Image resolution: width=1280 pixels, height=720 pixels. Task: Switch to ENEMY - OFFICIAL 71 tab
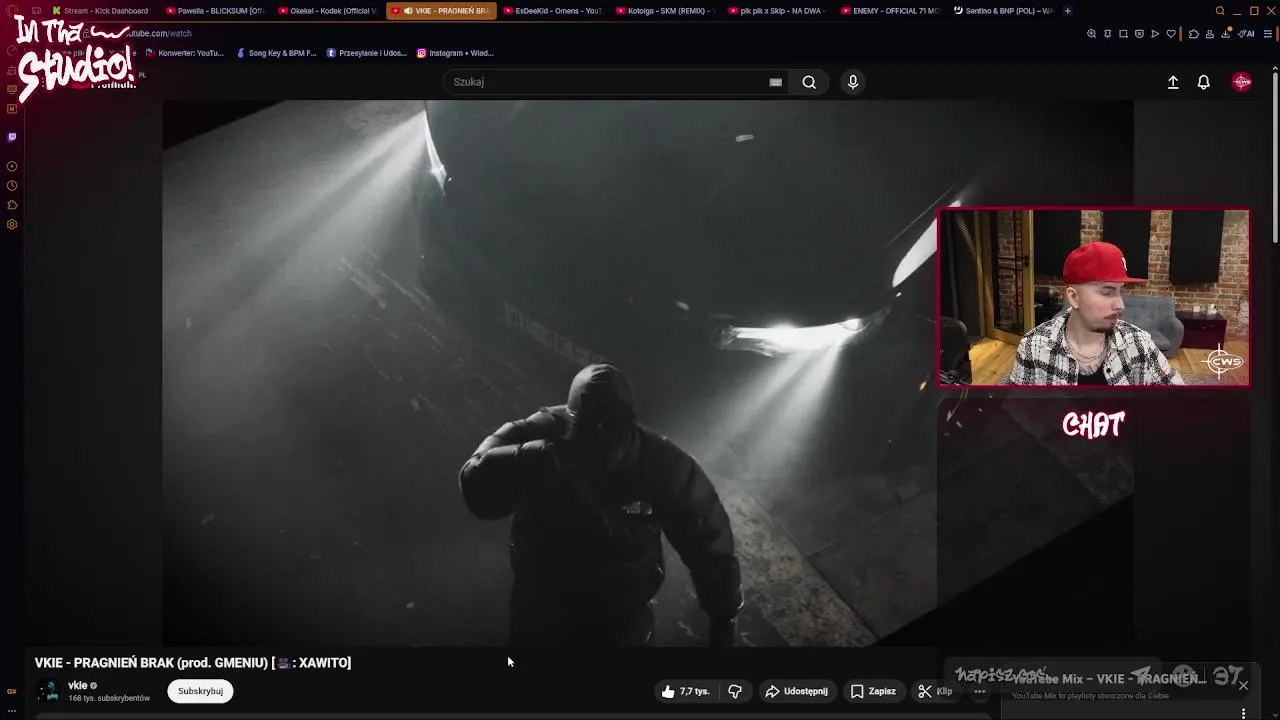tap(890, 11)
